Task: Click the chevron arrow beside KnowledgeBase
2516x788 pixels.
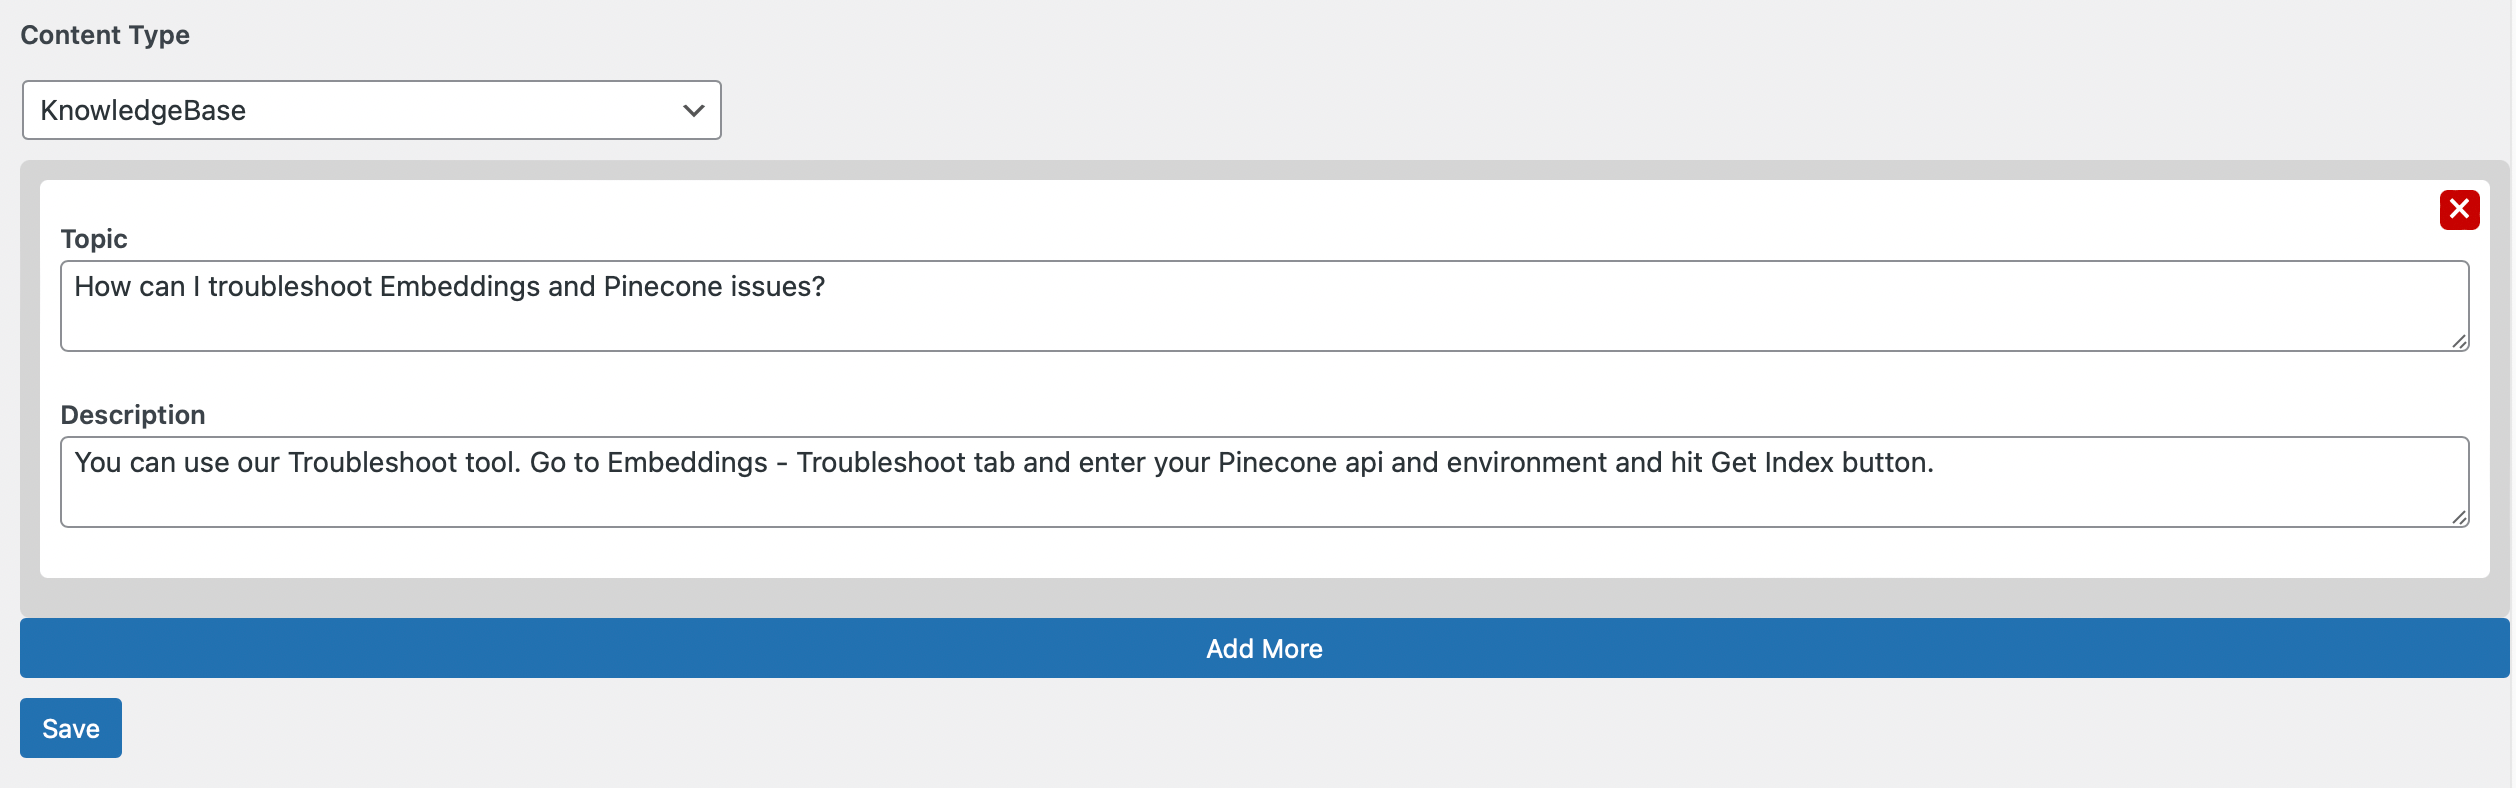Action: tap(693, 110)
